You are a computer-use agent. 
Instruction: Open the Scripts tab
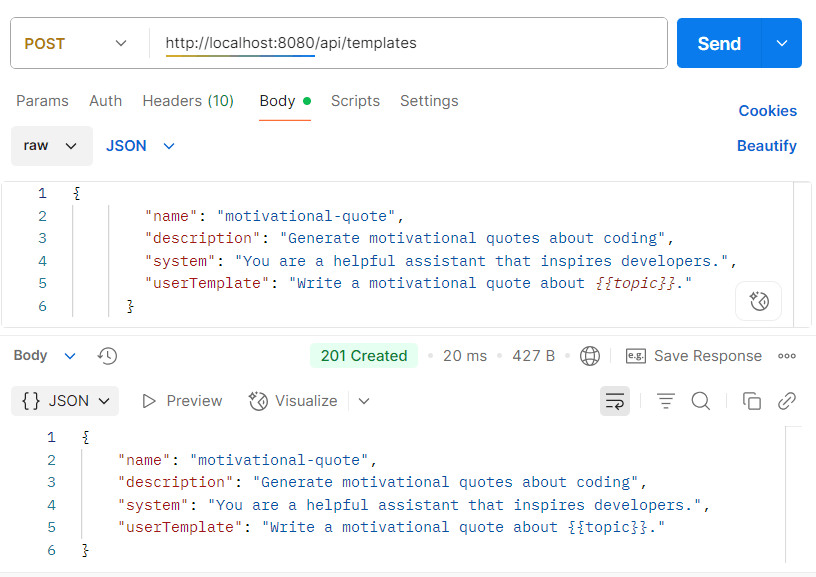tap(355, 101)
